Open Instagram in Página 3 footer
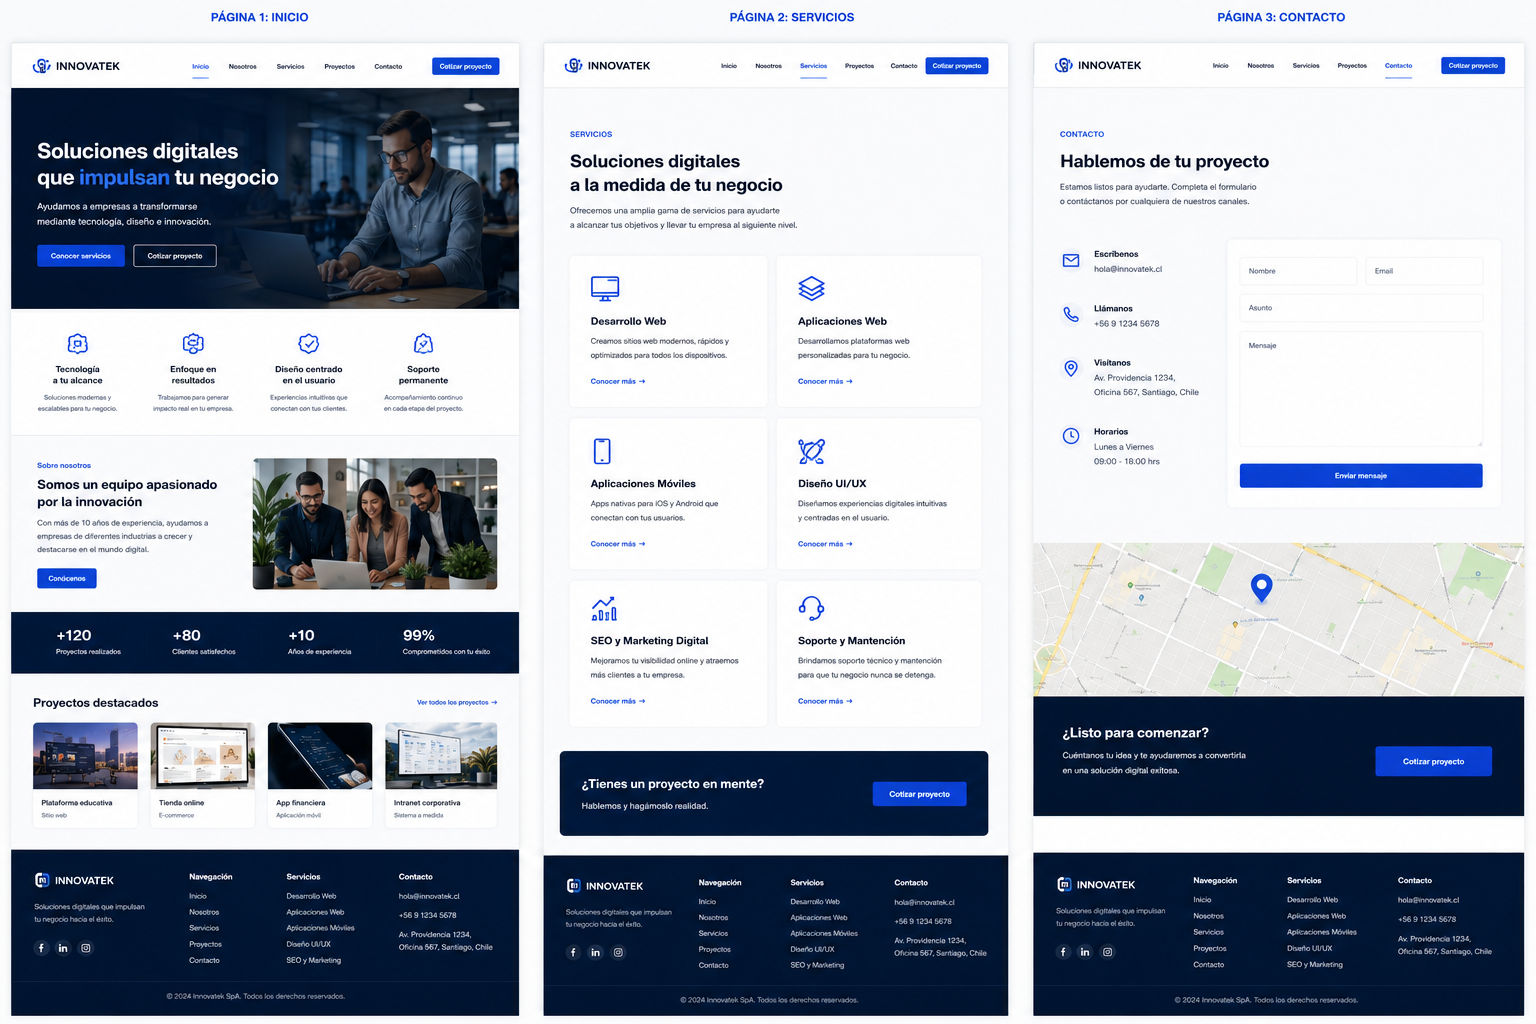Viewport: 1536px width, 1024px height. 1108,952
